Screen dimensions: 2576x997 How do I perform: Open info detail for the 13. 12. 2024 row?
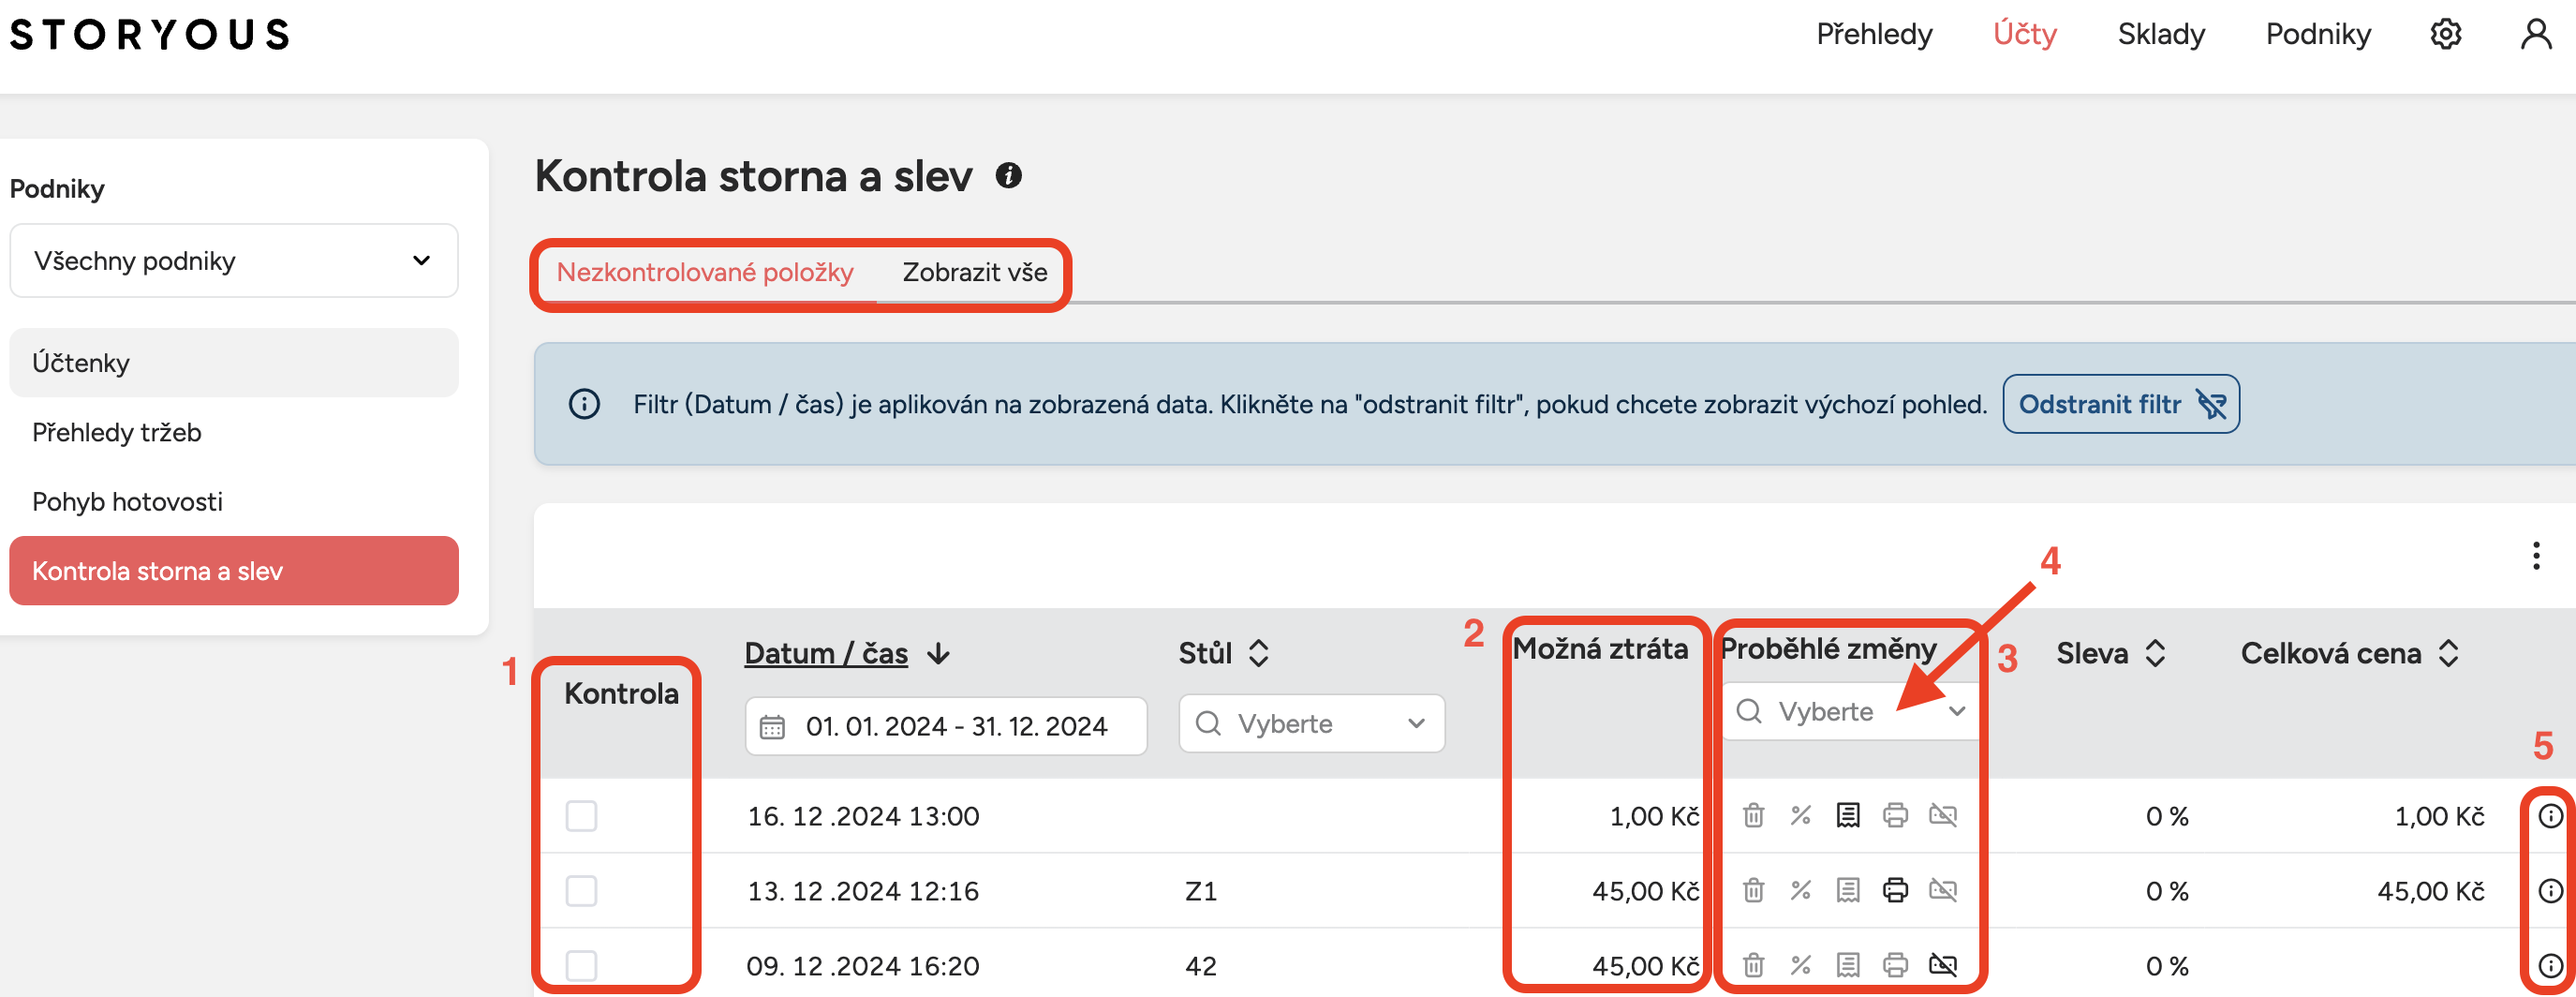pyautogui.click(x=2550, y=890)
